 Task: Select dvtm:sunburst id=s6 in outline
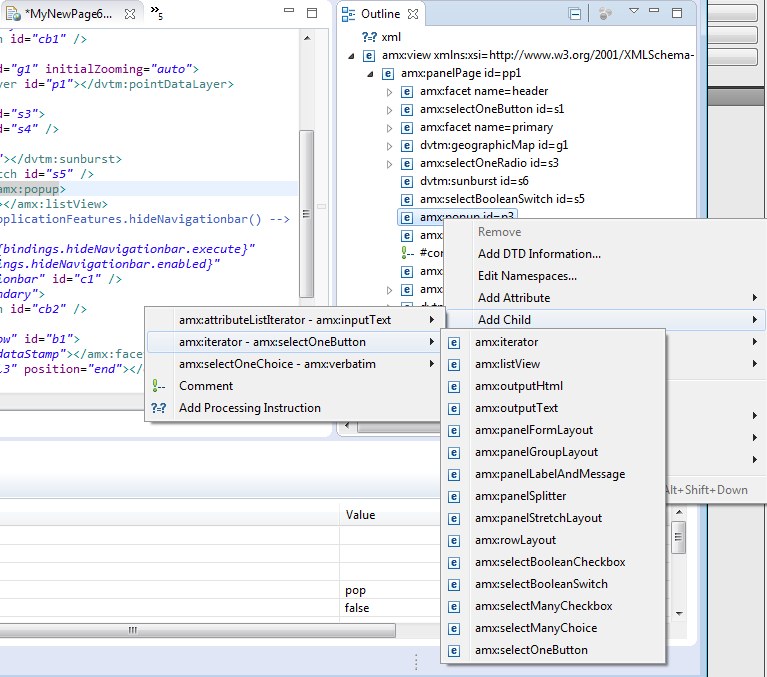(x=474, y=181)
